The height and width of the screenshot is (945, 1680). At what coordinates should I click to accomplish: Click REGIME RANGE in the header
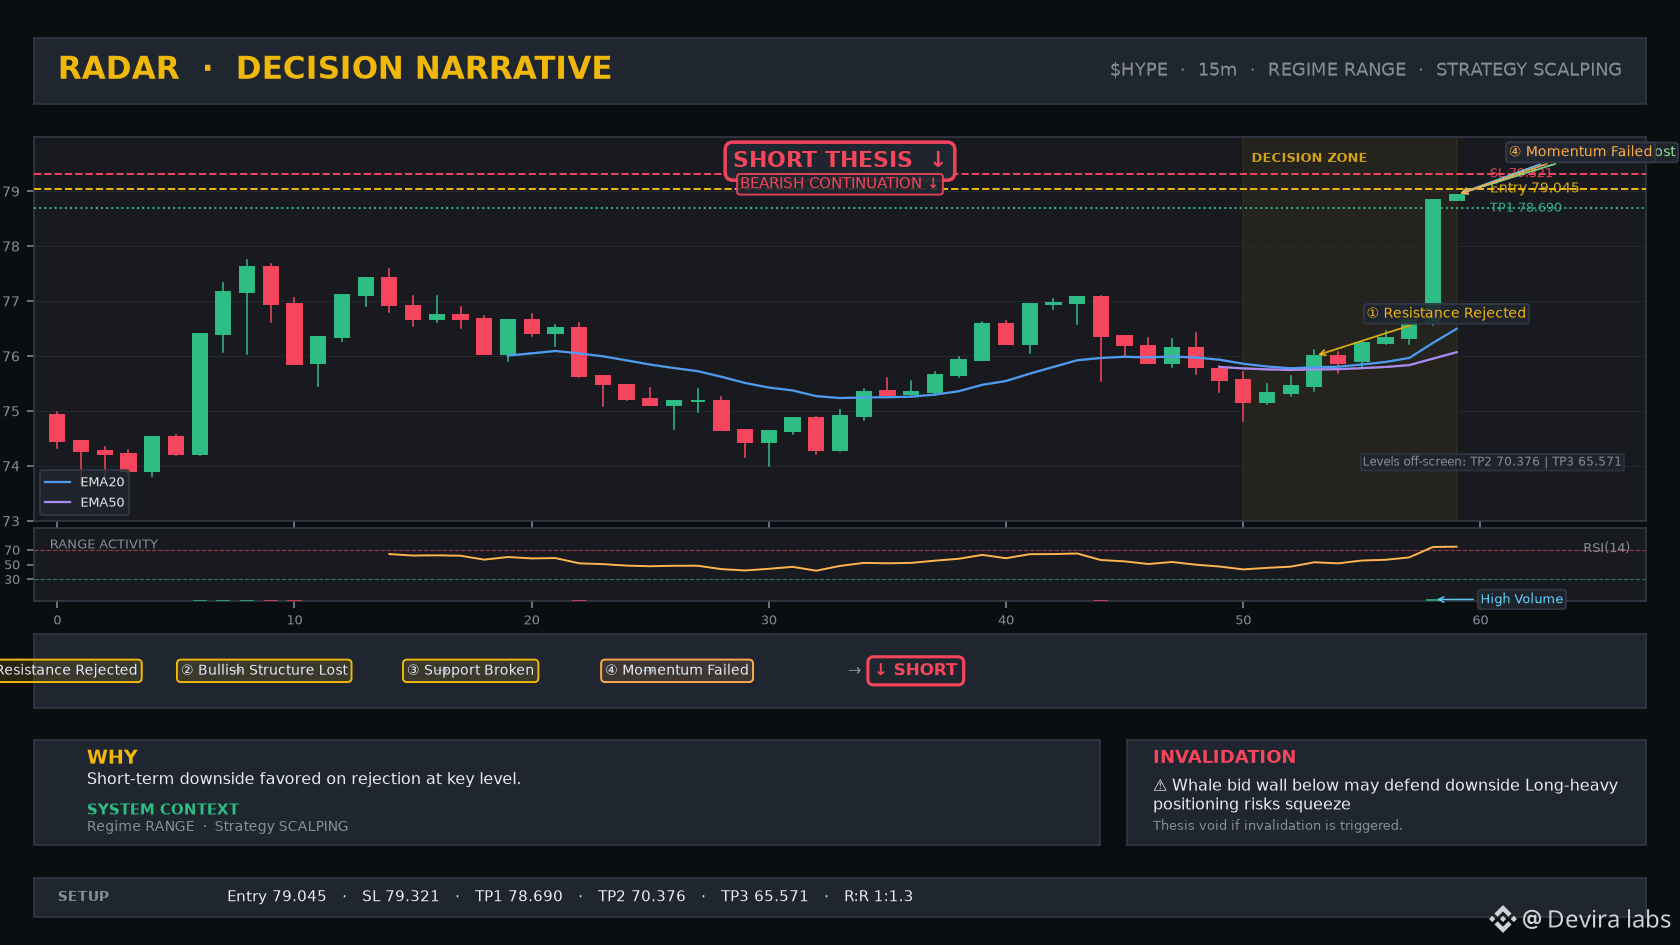pos(1337,70)
